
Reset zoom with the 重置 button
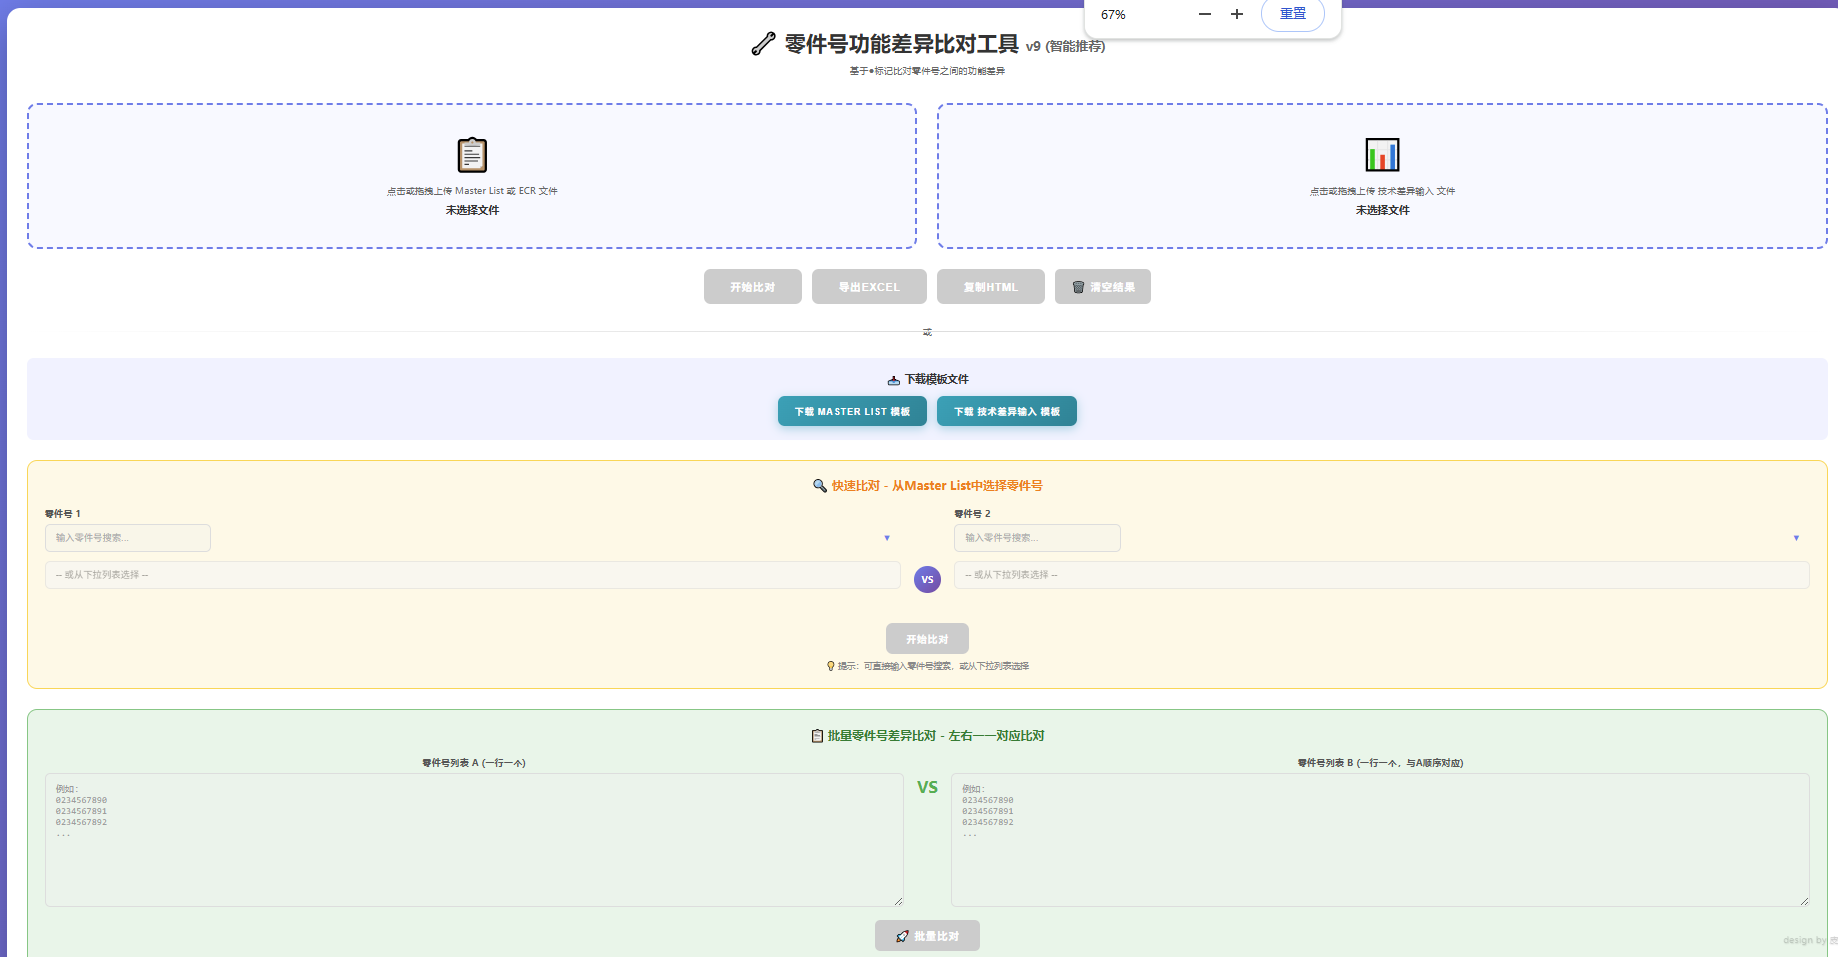(1293, 14)
